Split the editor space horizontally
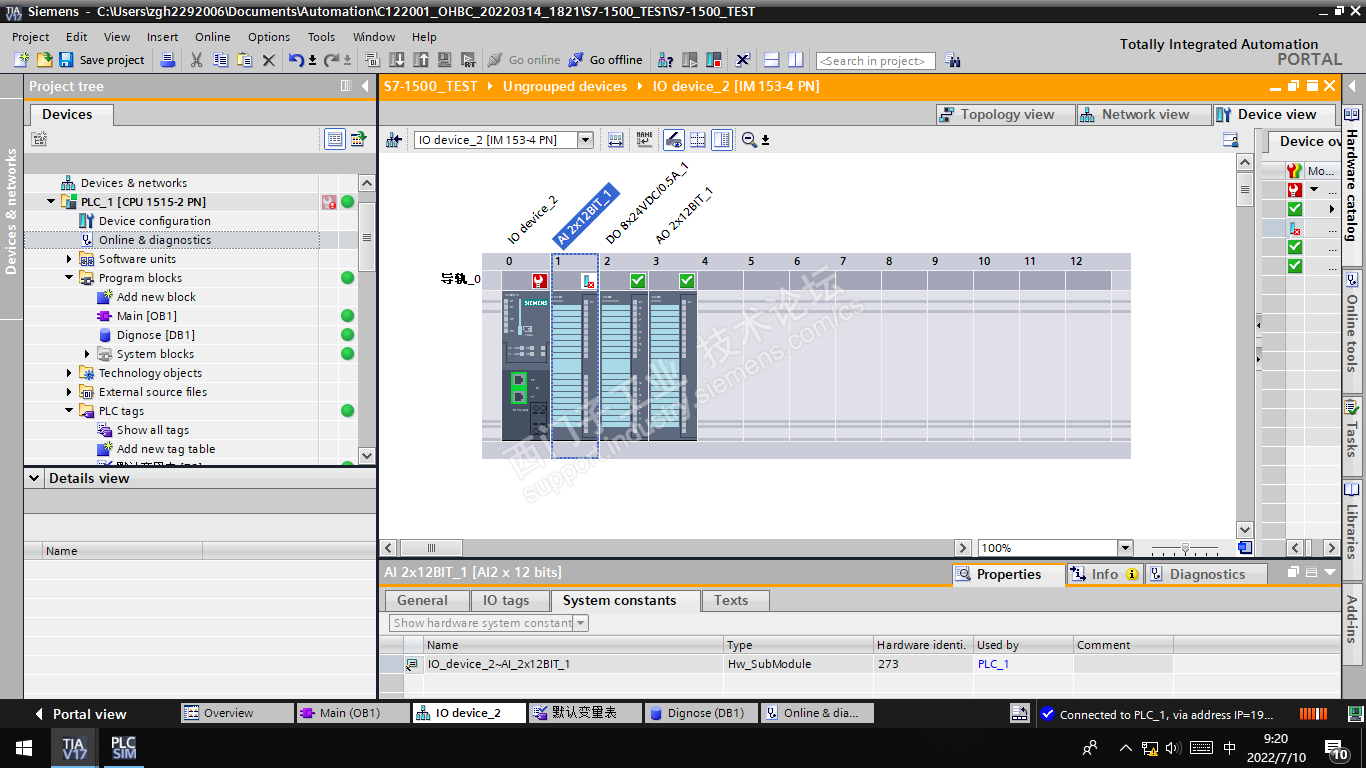1366x768 pixels. coord(771,60)
